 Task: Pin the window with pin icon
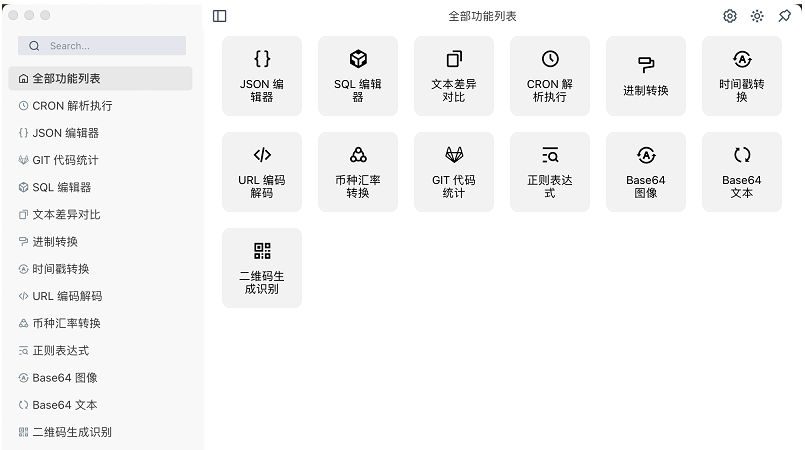(784, 16)
